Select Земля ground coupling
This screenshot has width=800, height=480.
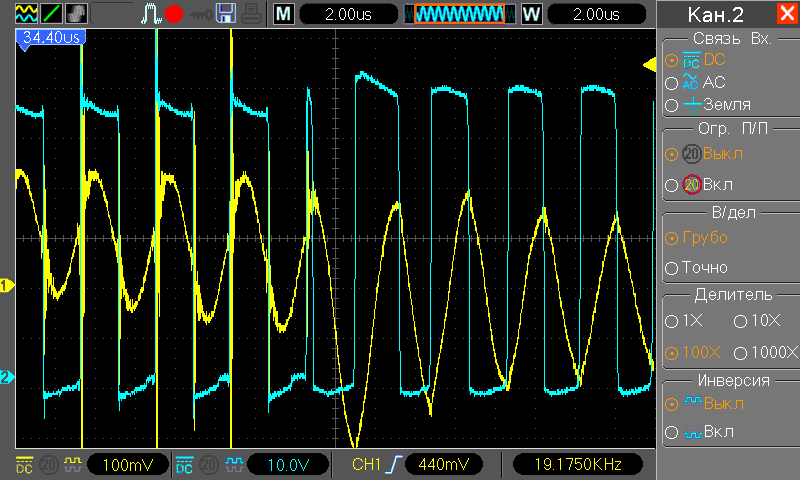(714, 105)
